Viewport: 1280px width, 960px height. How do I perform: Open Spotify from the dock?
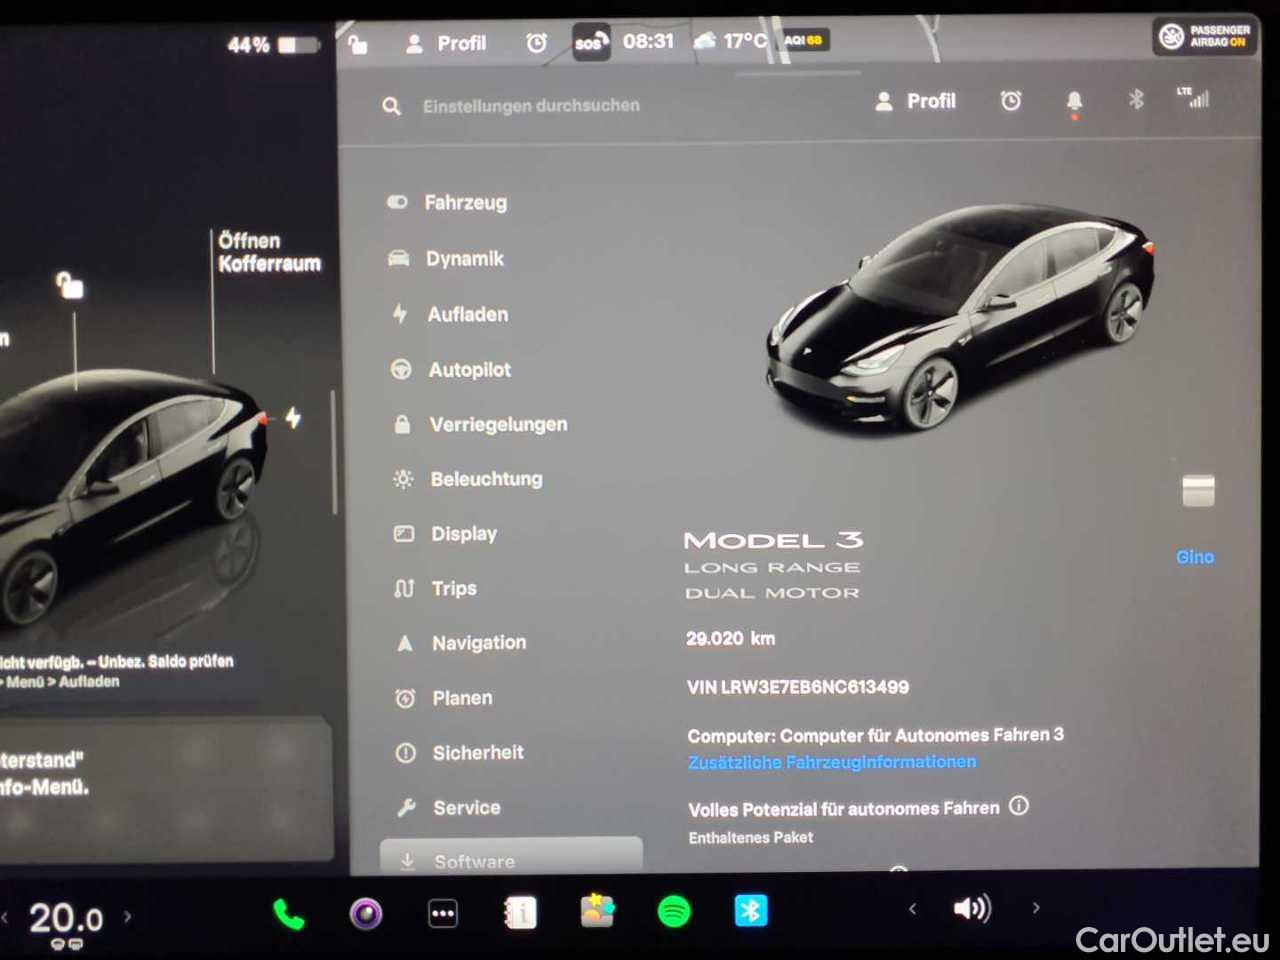tap(674, 911)
